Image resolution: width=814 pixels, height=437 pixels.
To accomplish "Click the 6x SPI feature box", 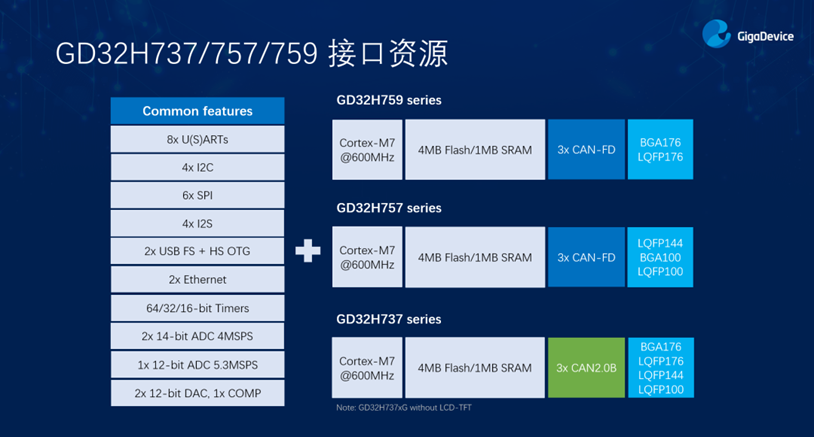I will pyautogui.click(x=197, y=195).
